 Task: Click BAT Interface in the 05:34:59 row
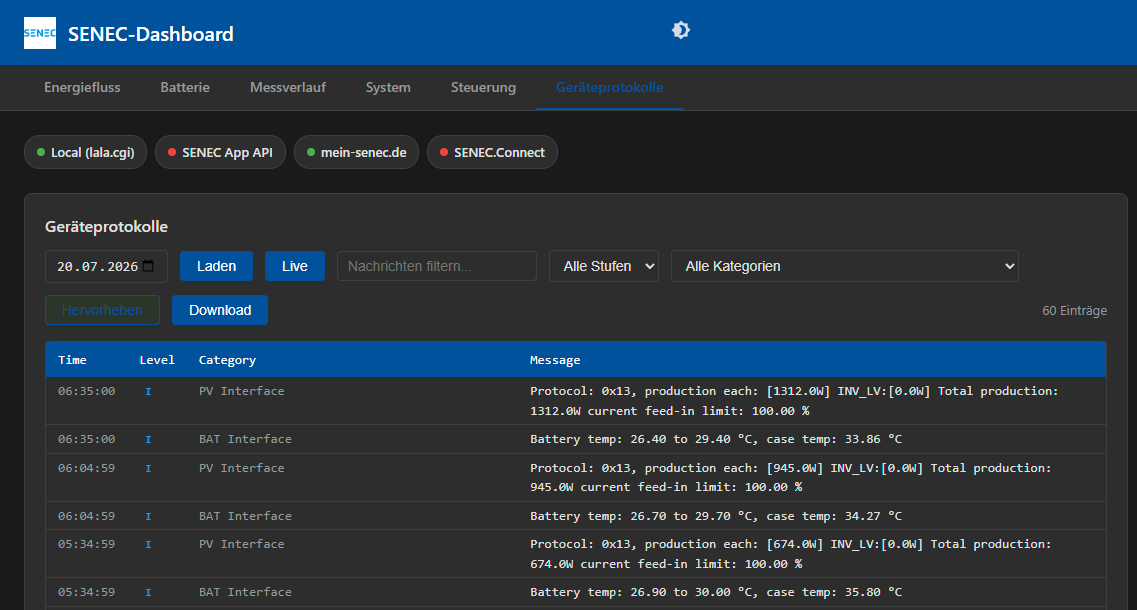pyautogui.click(x=245, y=593)
